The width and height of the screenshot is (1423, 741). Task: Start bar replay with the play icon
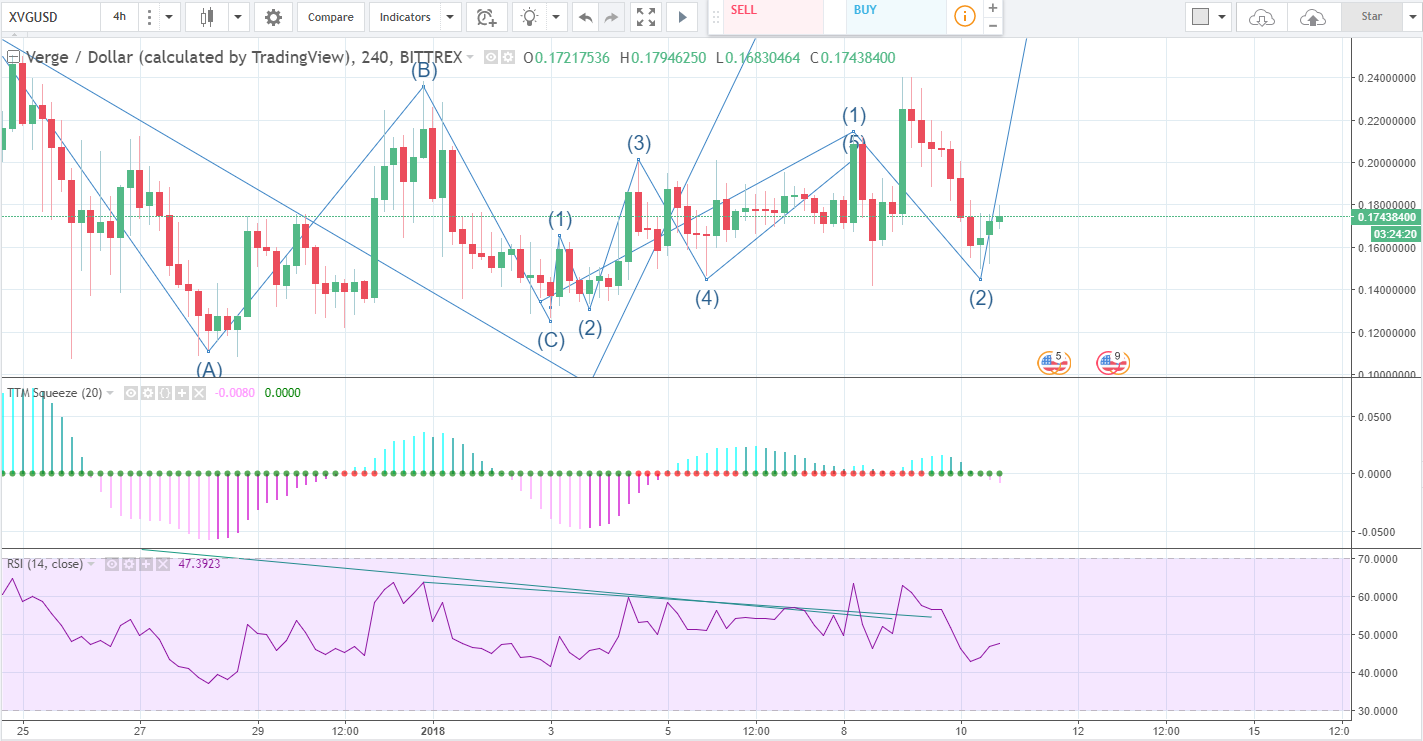(681, 17)
